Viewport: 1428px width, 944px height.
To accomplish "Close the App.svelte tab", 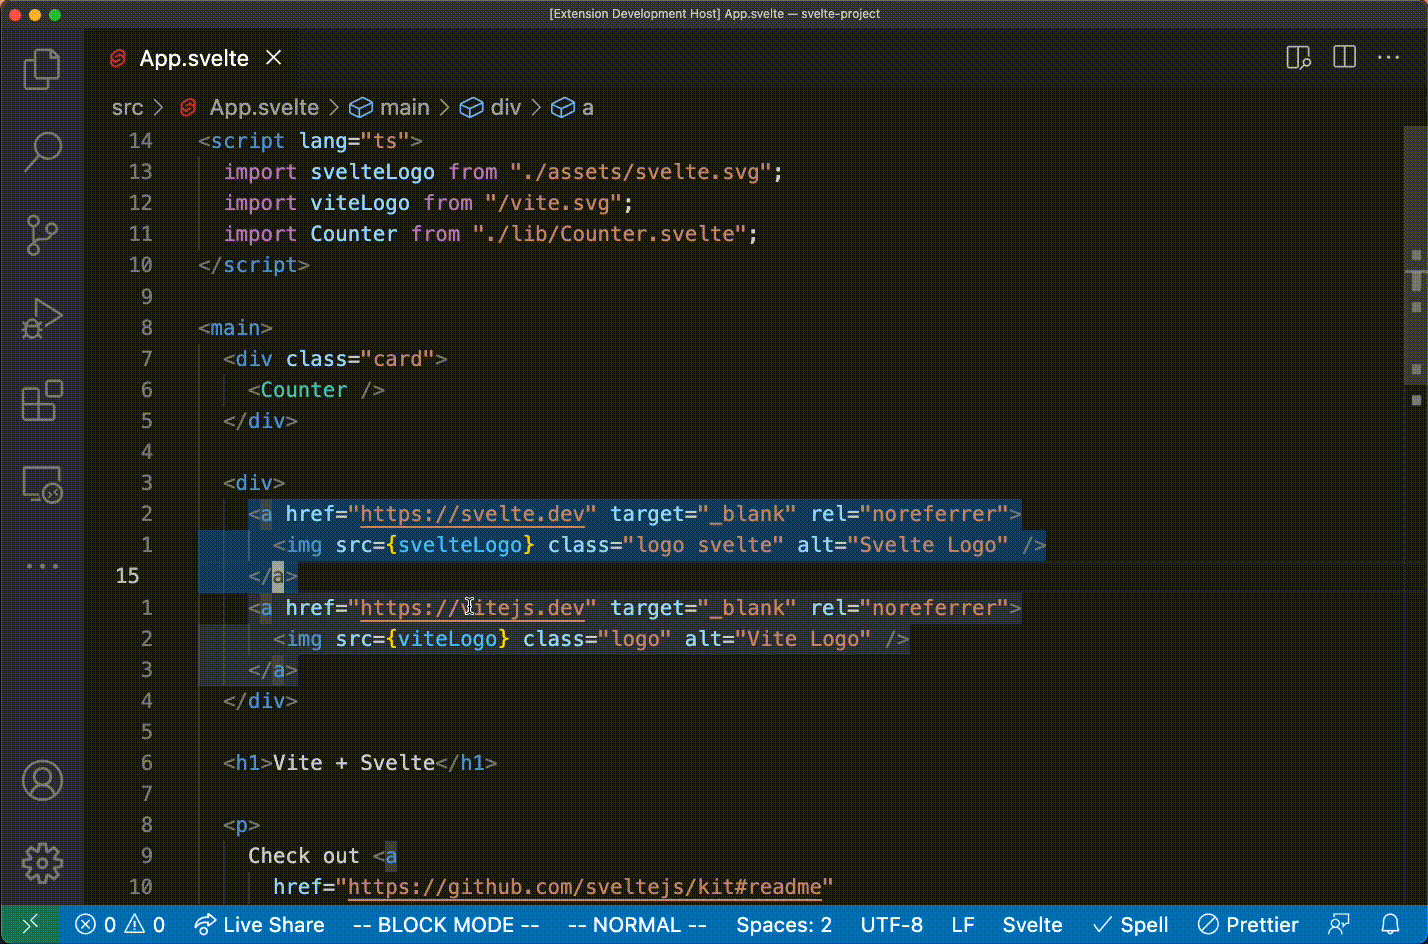I will click(x=273, y=58).
